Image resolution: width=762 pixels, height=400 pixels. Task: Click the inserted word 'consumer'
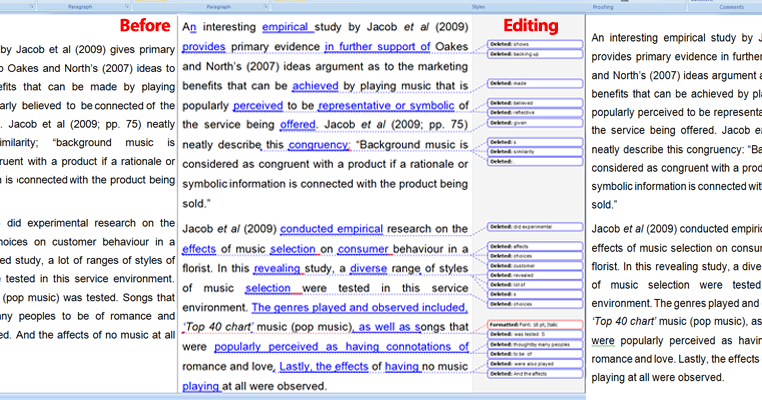click(363, 249)
